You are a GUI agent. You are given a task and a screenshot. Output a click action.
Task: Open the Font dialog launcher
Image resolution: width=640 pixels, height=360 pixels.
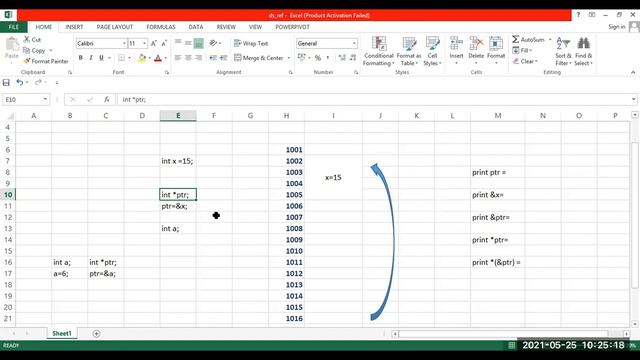pos(167,72)
